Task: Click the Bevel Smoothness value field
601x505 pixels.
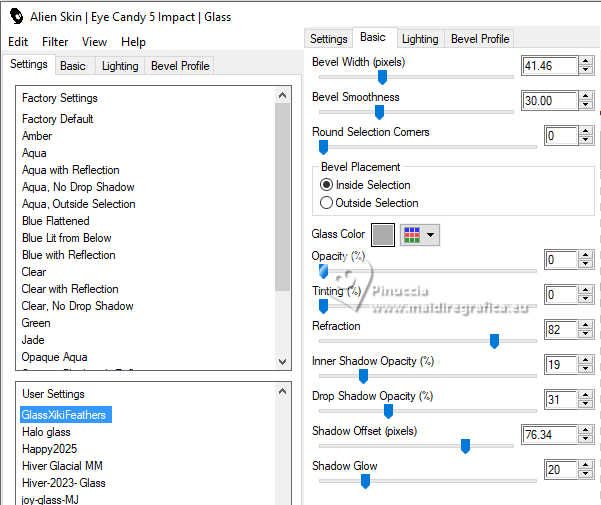Action: point(550,101)
